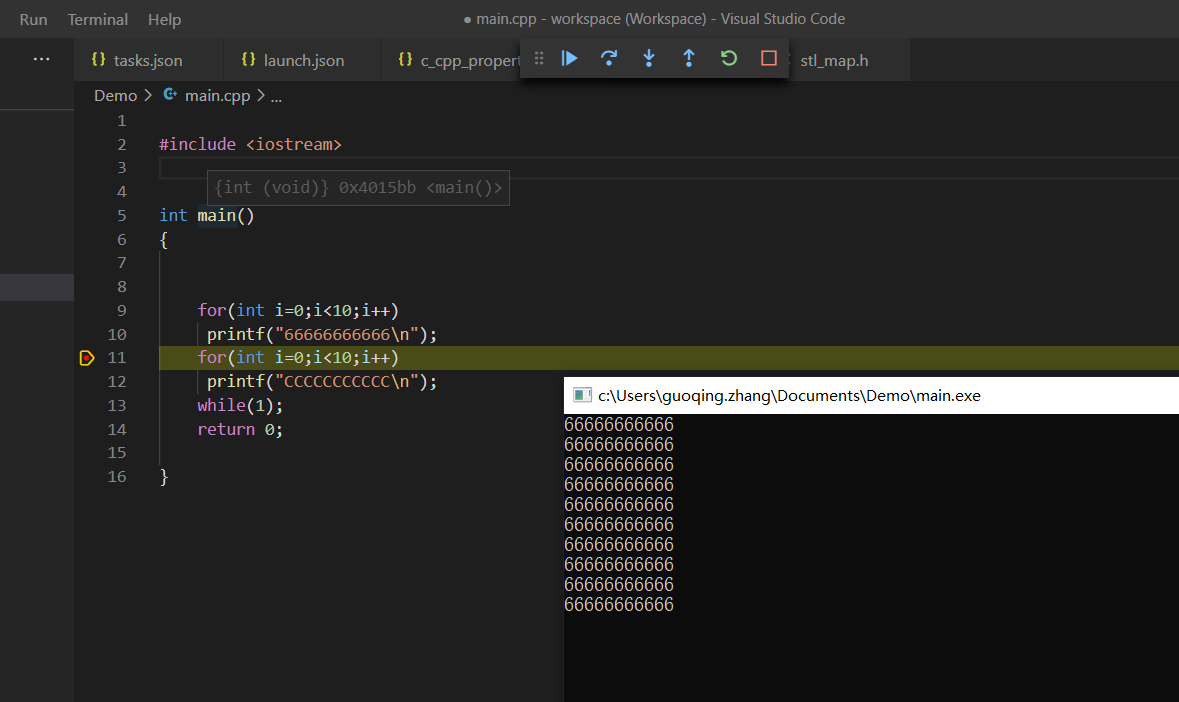The width and height of the screenshot is (1179, 702).
Task: Switch to the c_cpp_properties tab
Action: [x=451, y=60]
